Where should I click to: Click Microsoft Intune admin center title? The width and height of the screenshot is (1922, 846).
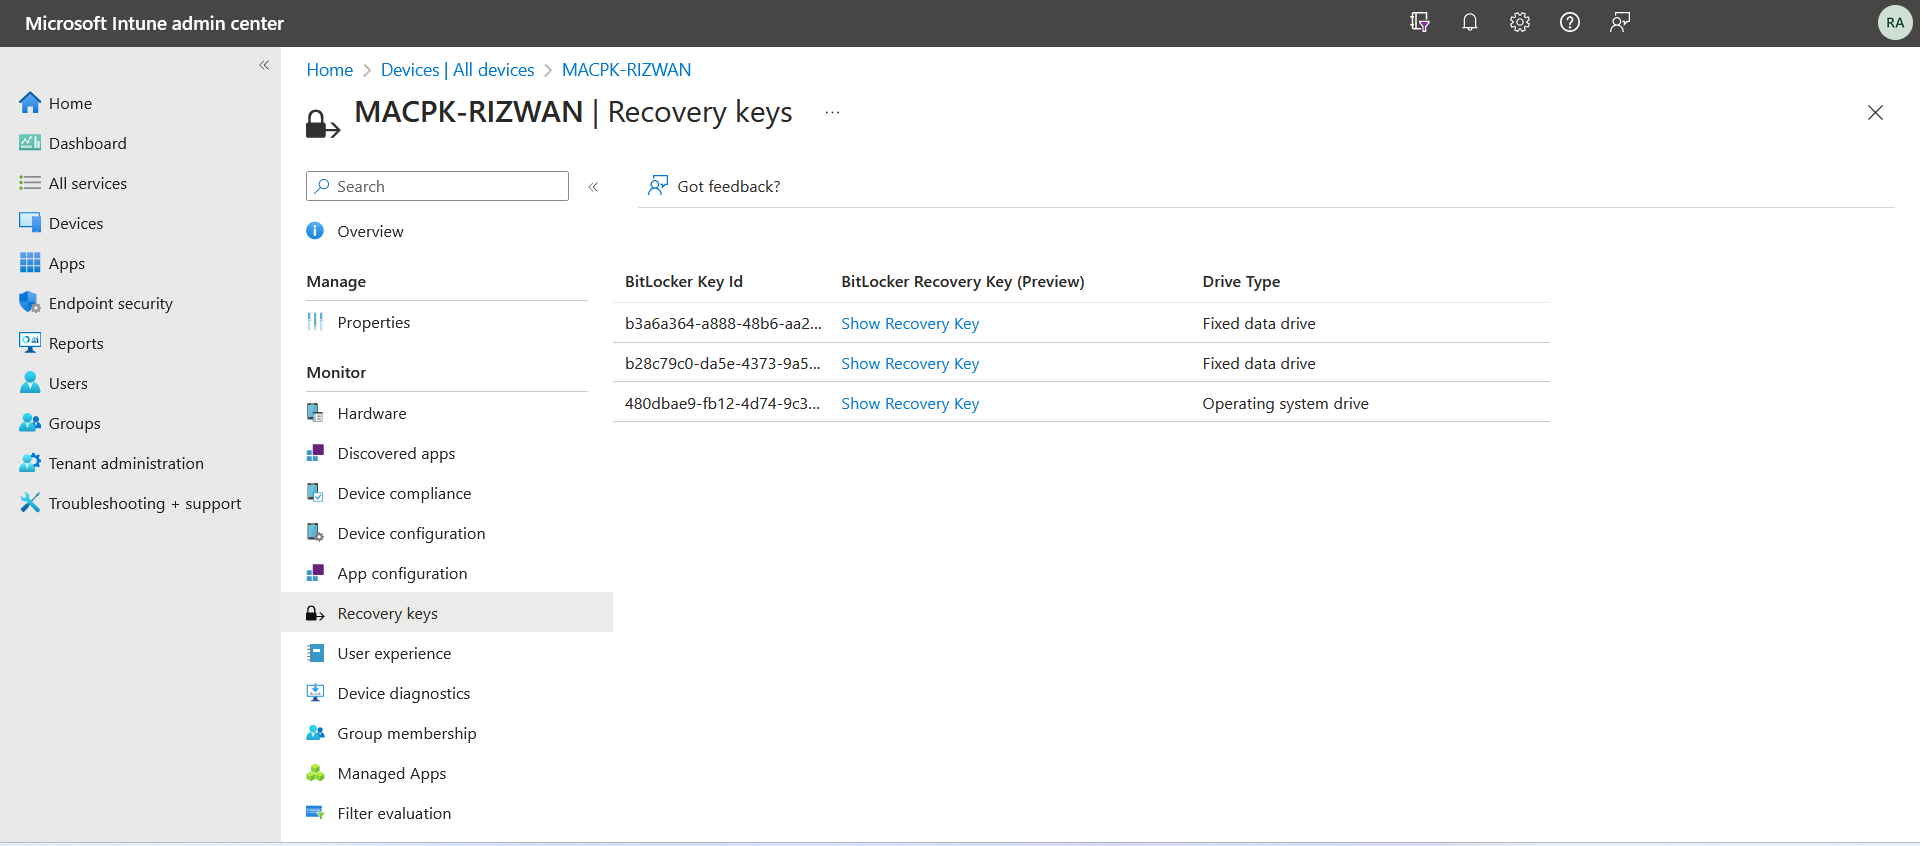pos(154,23)
